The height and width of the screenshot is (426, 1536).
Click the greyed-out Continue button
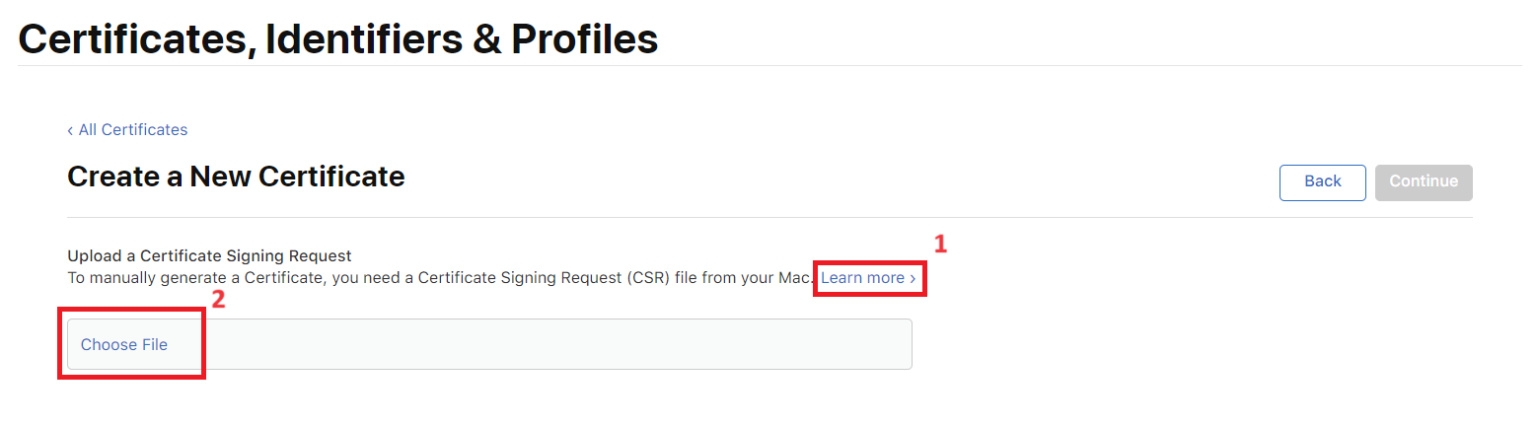click(x=1423, y=182)
